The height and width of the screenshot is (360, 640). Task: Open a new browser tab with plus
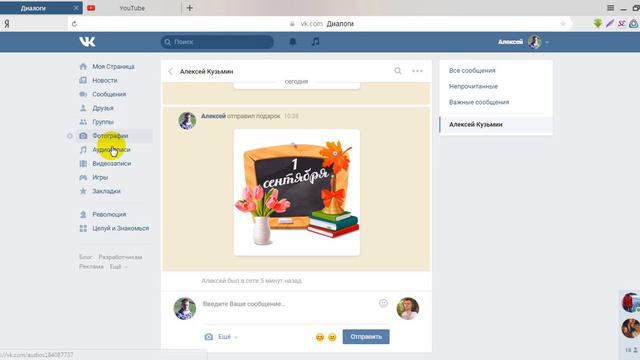click(189, 8)
